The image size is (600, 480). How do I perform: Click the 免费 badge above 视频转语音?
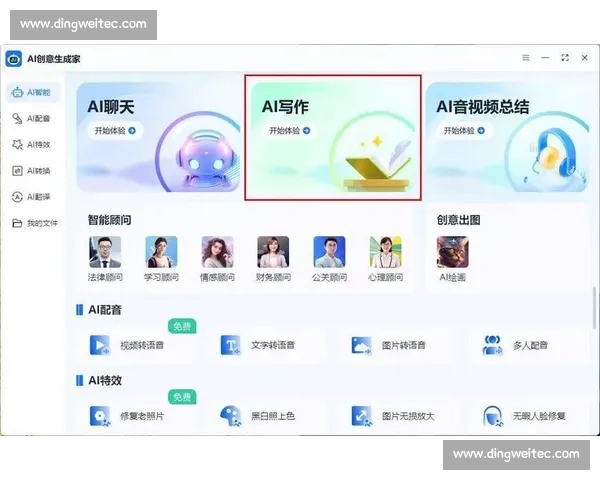pyautogui.click(x=182, y=326)
